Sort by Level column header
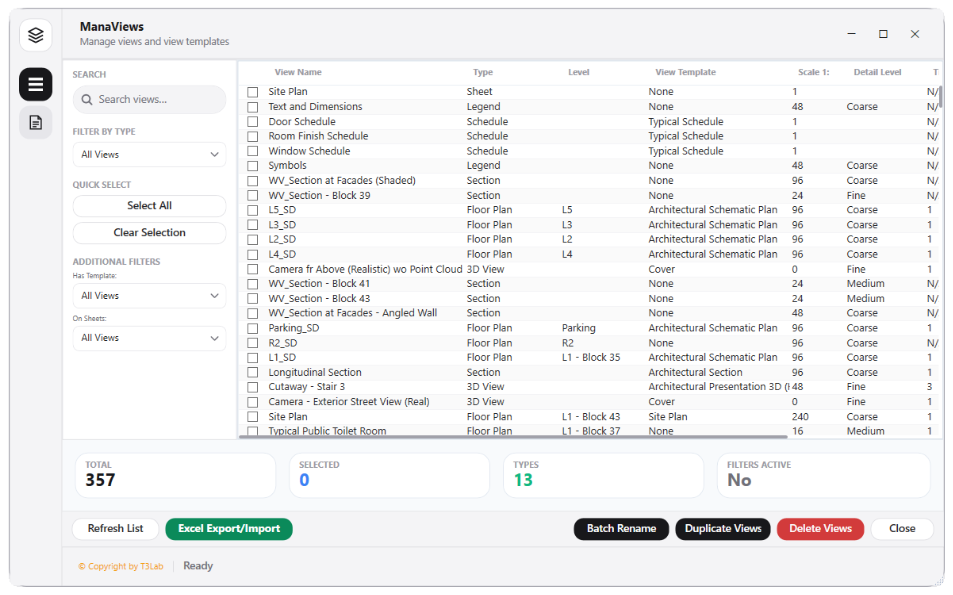This screenshot has width=953, height=595. click(579, 72)
